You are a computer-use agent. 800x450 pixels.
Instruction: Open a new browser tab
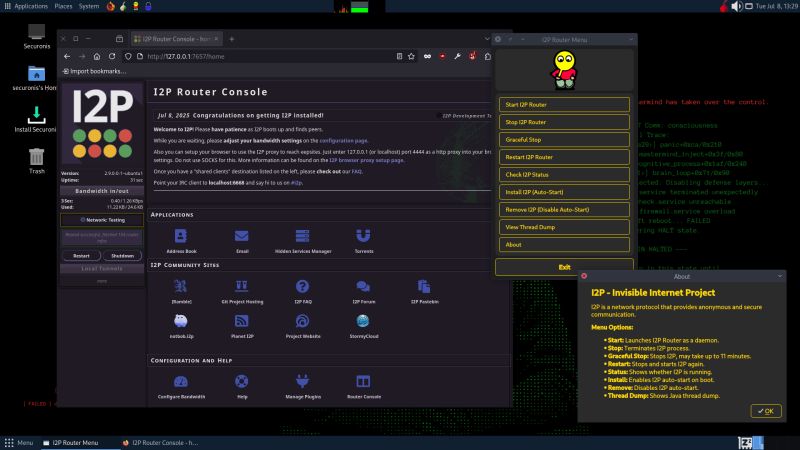[x=232, y=39]
